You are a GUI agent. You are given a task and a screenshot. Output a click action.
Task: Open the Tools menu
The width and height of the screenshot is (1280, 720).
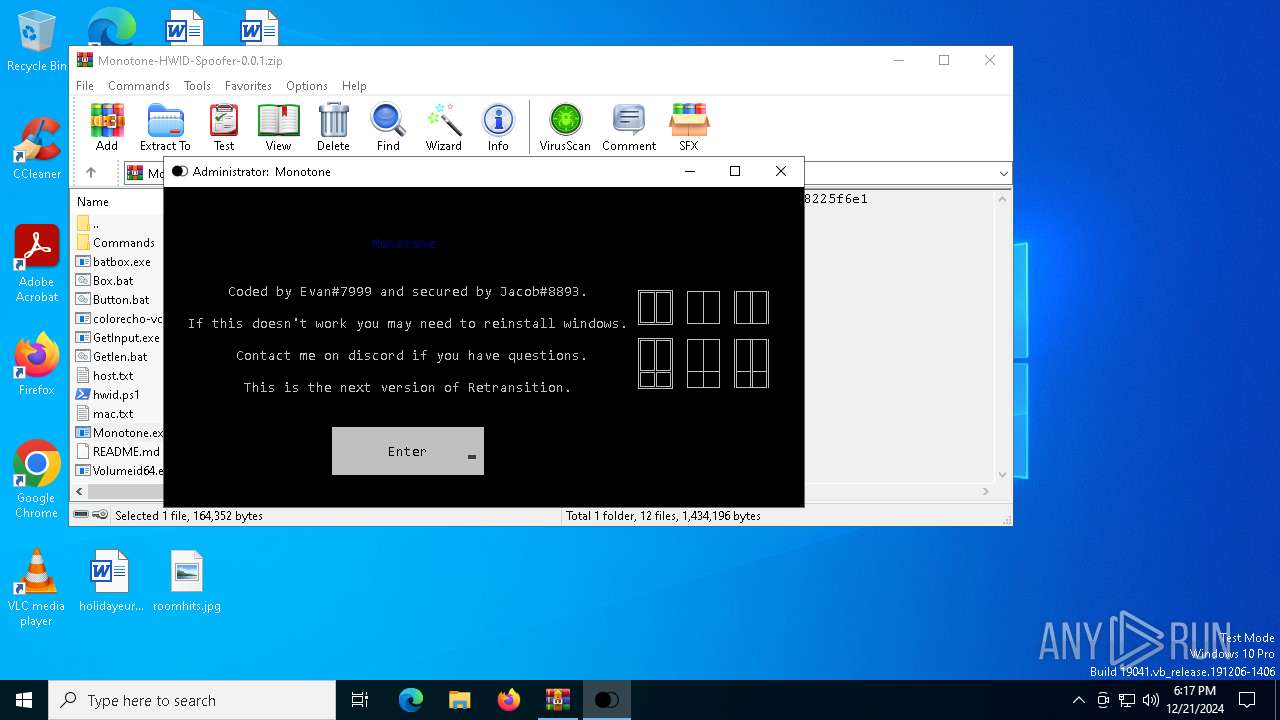pos(197,86)
